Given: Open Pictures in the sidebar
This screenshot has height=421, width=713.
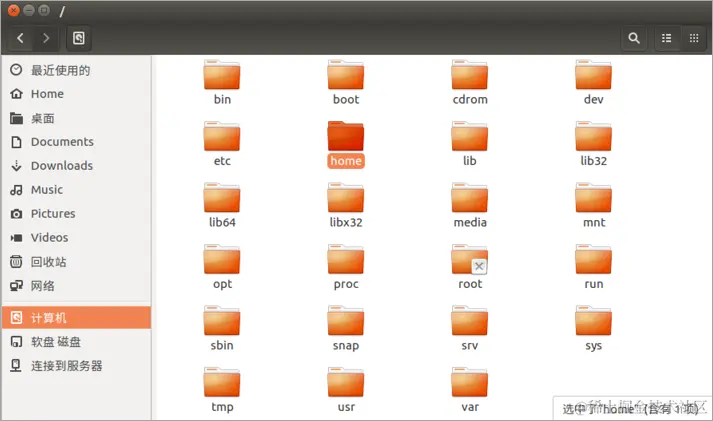Looking at the screenshot, I should tap(76, 214).
